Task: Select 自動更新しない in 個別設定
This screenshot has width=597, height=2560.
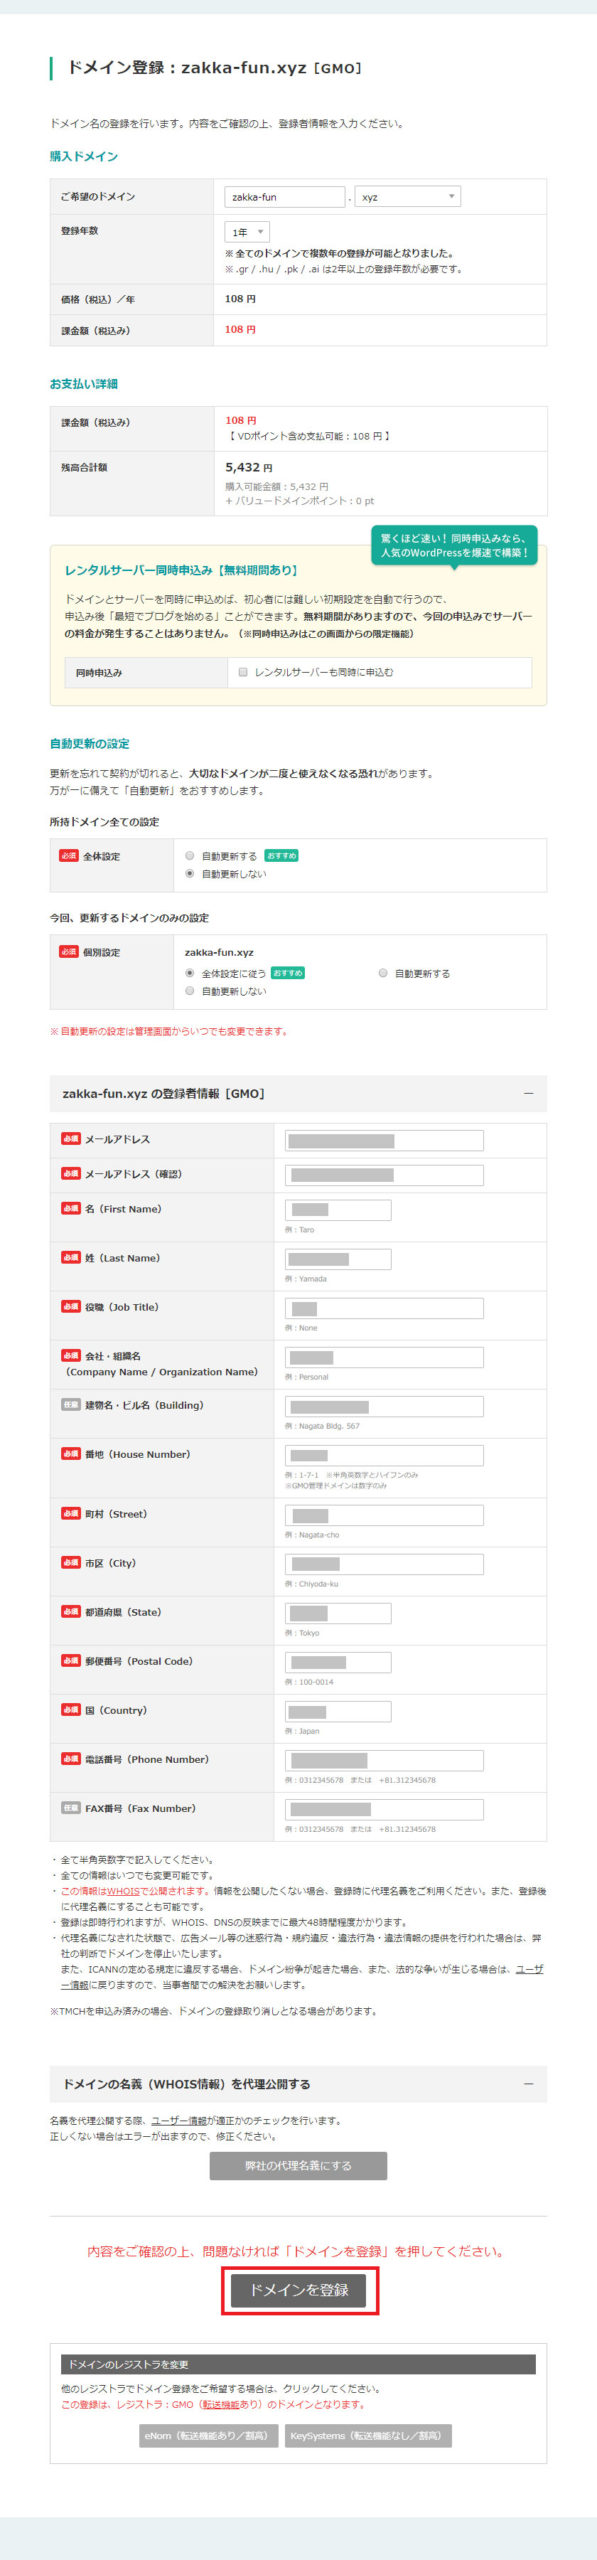Action: 190,991
